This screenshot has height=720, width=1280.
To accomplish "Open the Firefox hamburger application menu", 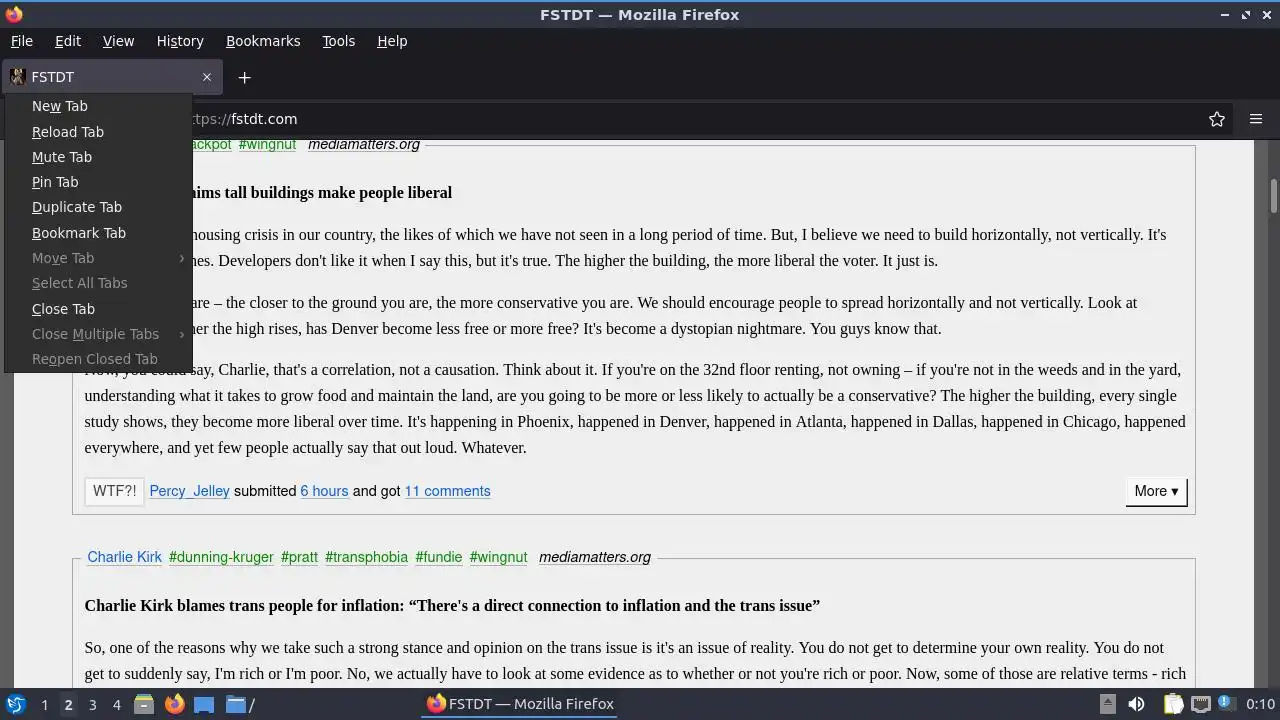I will [1256, 119].
